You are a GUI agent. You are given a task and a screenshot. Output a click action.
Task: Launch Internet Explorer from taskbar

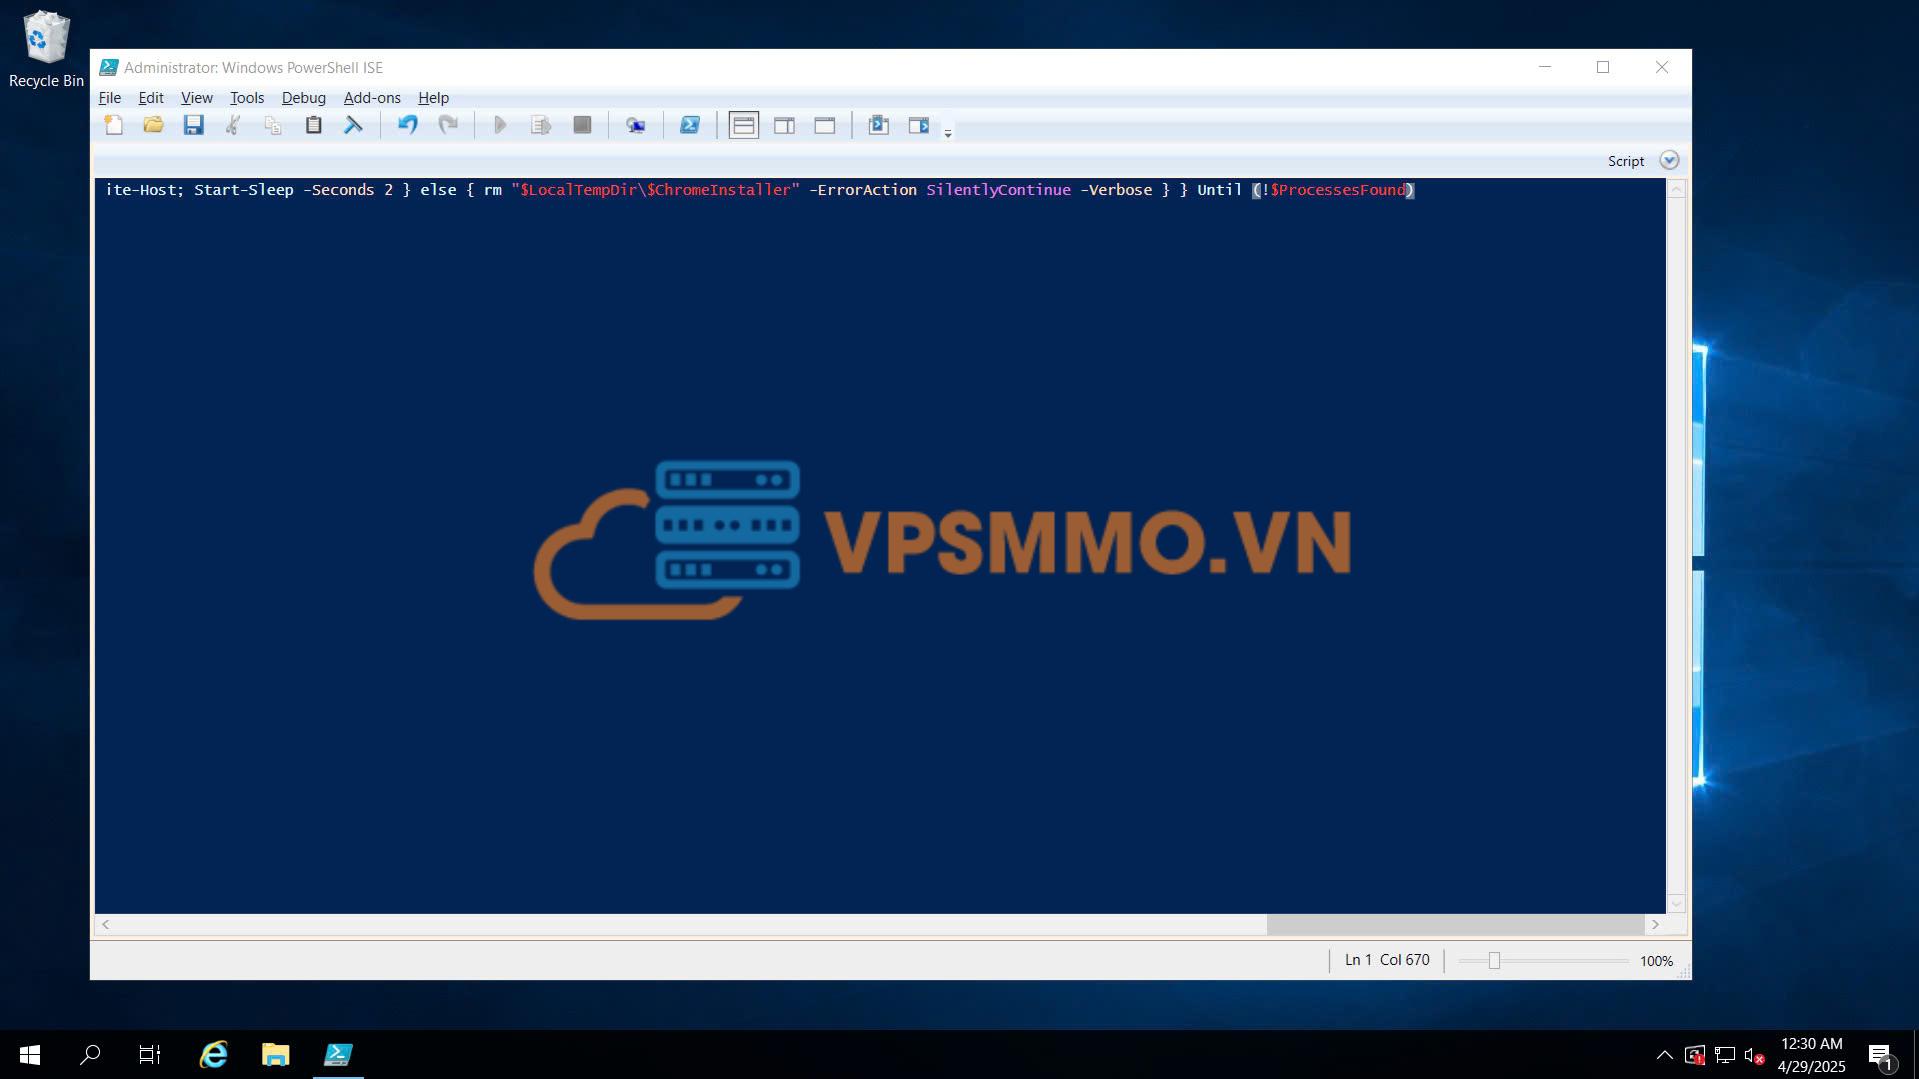[214, 1055]
